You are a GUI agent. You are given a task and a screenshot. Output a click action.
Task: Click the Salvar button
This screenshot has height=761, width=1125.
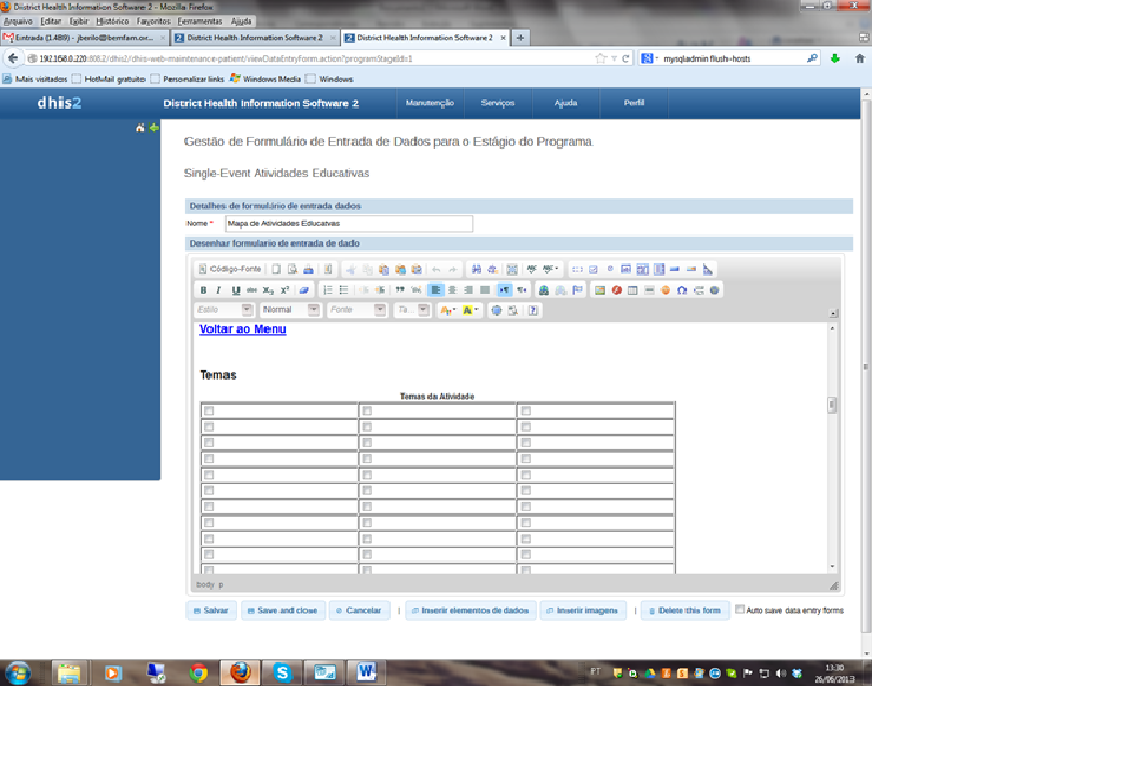[211, 610]
